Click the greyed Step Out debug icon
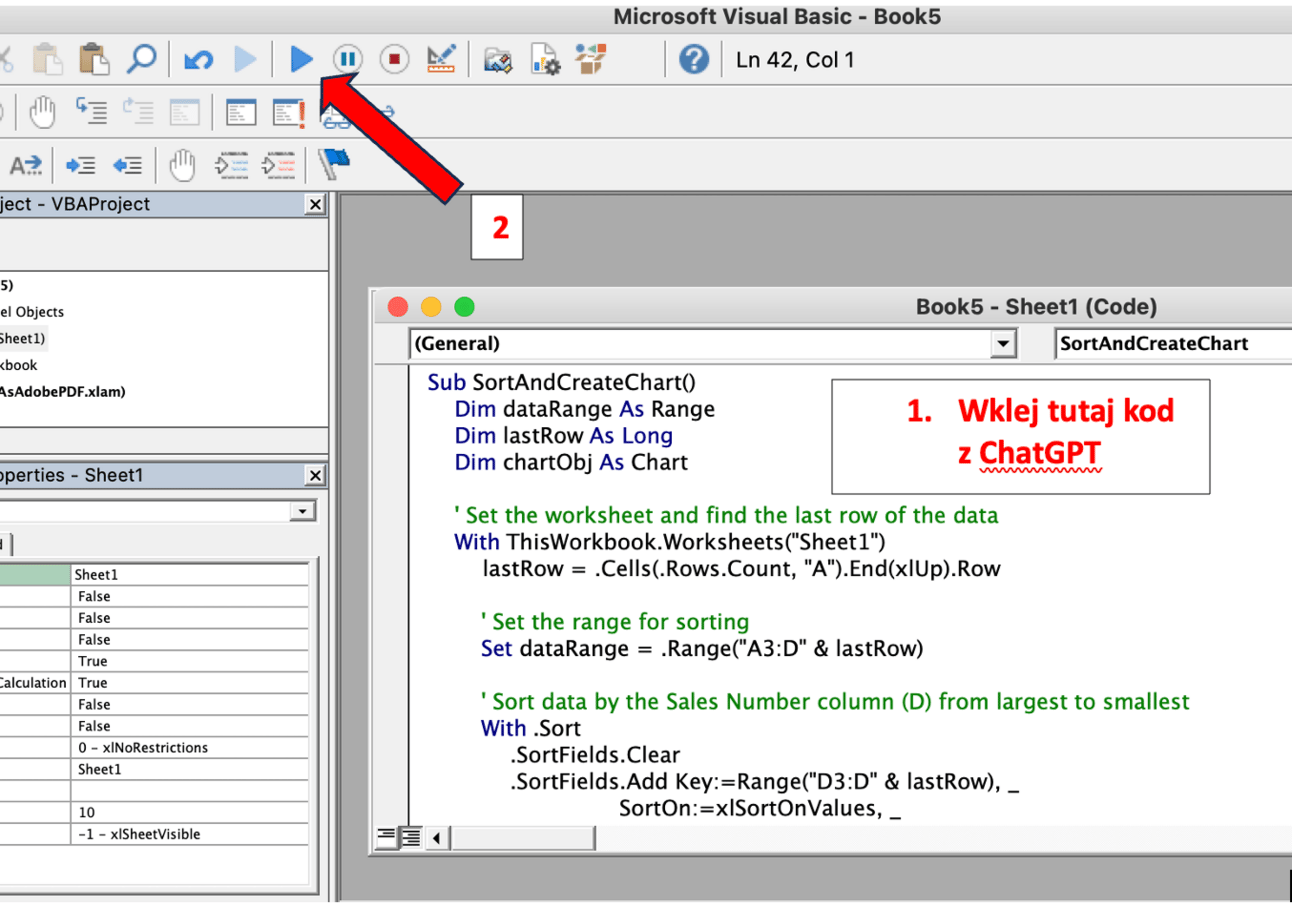This screenshot has width=1292, height=906. click(137, 112)
